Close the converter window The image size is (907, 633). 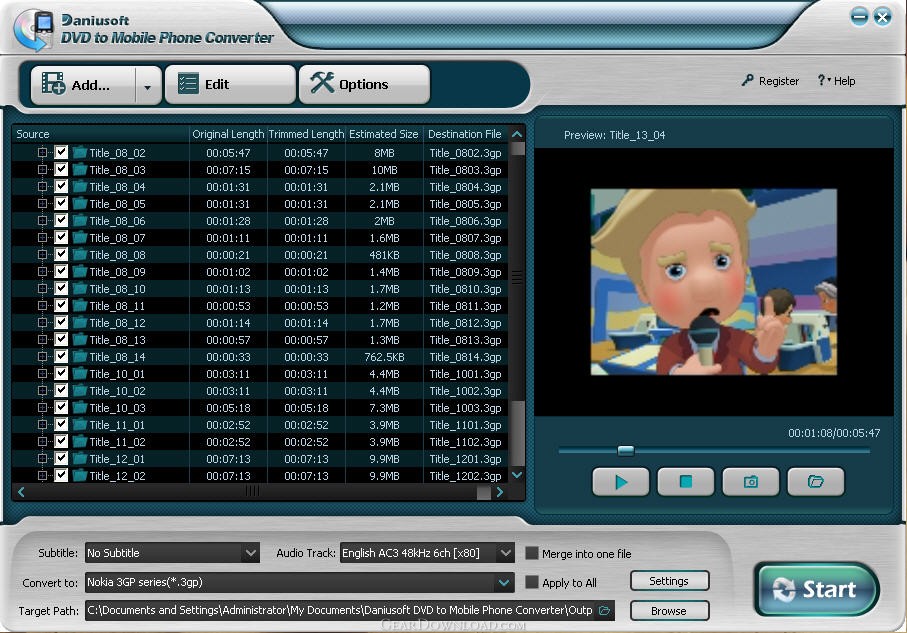pos(883,17)
